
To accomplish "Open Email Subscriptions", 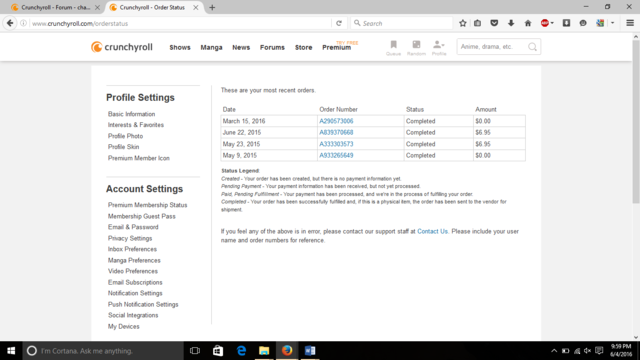I will tap(135, 282).
